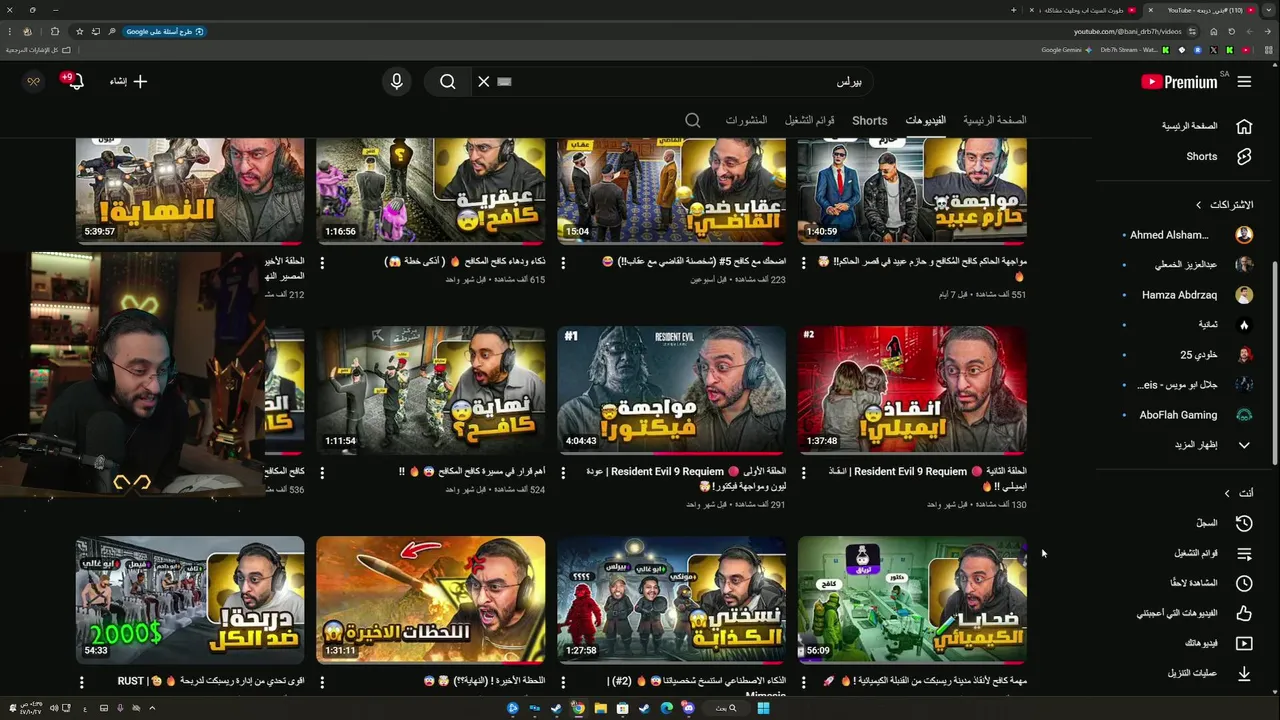
Task: Open Google Gemini bookmark
Action: (x=1066, y=50)
